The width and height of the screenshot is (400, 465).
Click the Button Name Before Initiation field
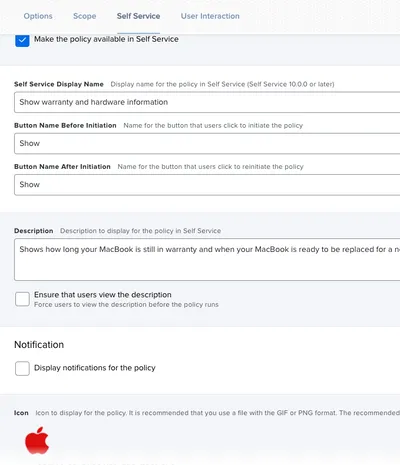[207, 143]
